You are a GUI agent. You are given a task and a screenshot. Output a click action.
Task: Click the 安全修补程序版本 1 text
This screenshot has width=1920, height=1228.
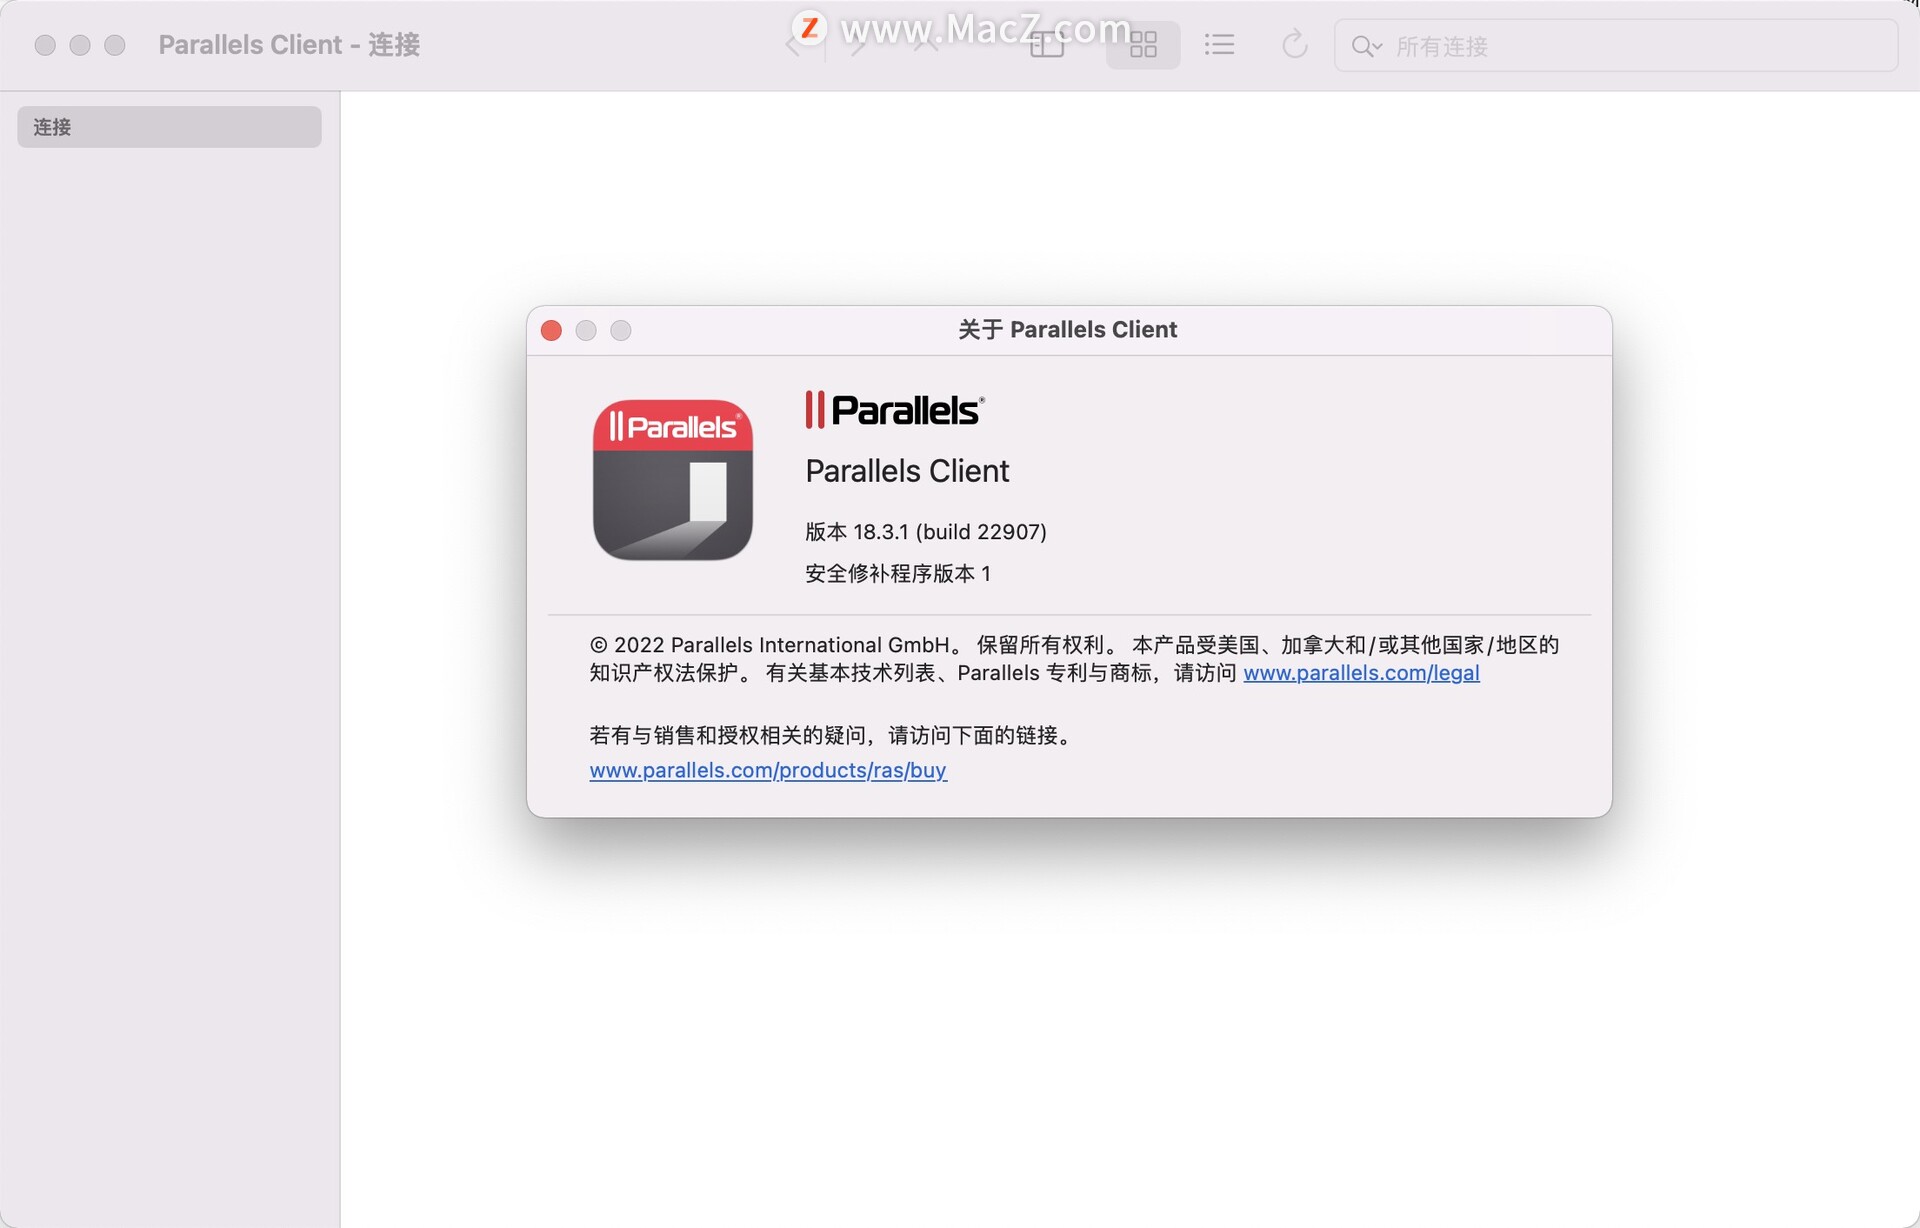pyautogui.click(x=898, y=573)
